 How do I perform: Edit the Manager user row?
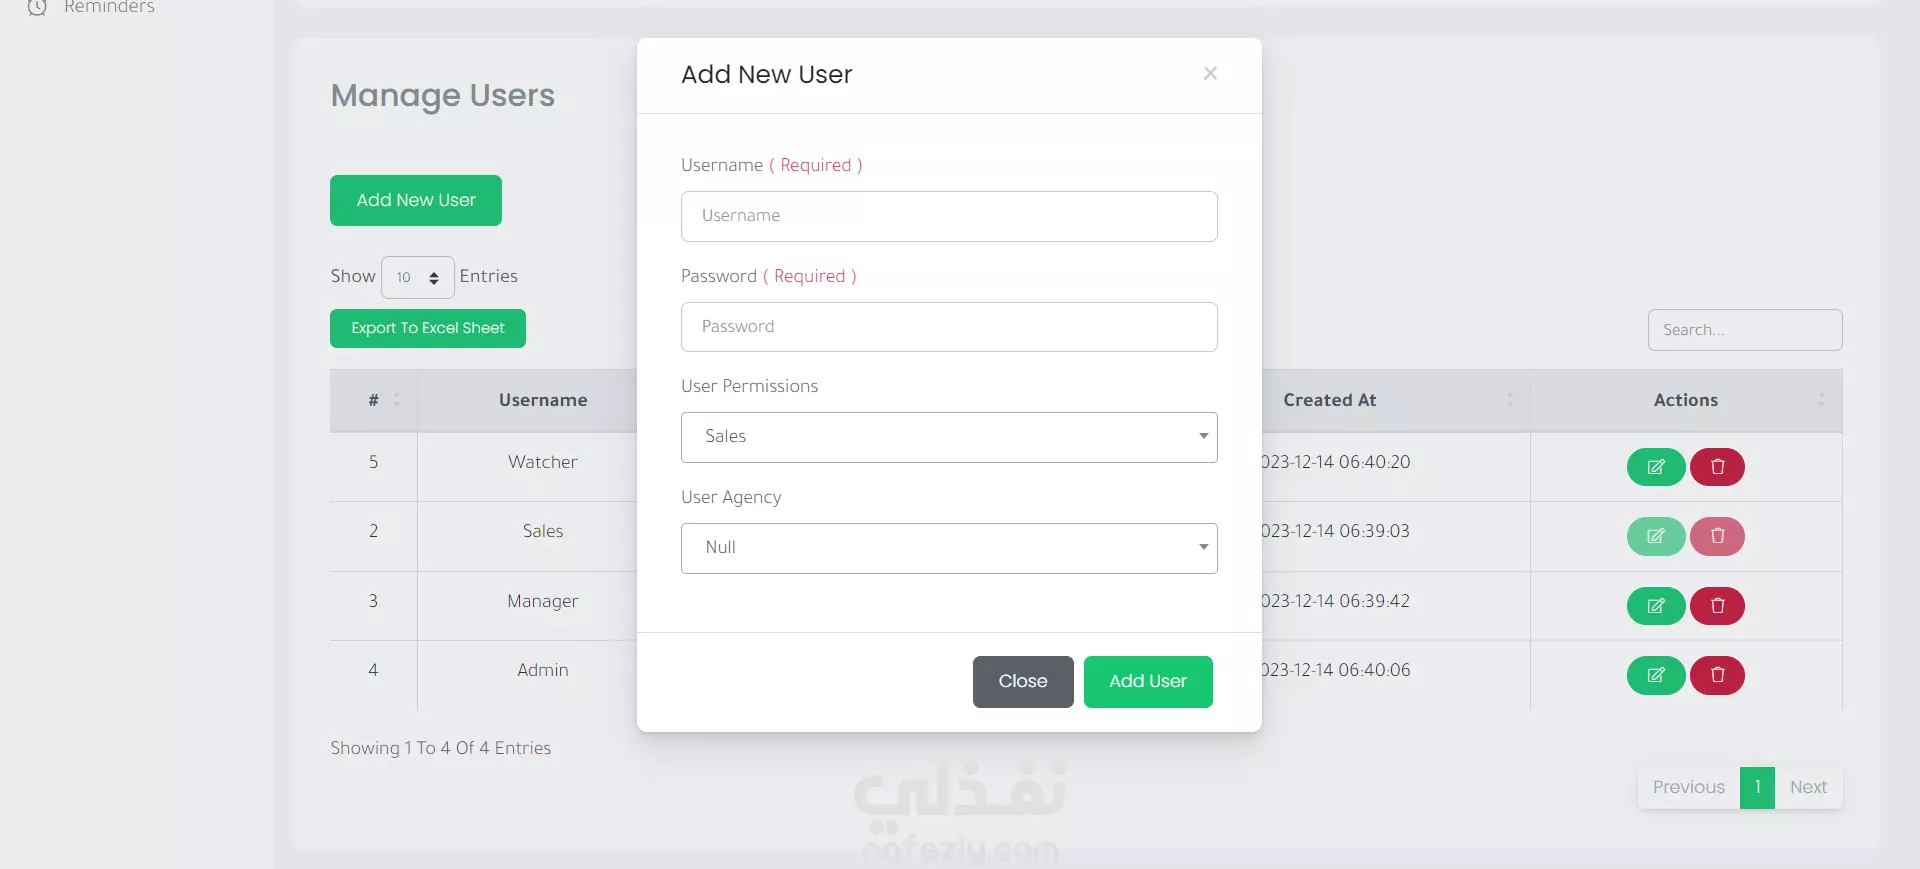tap(1656, 606)
